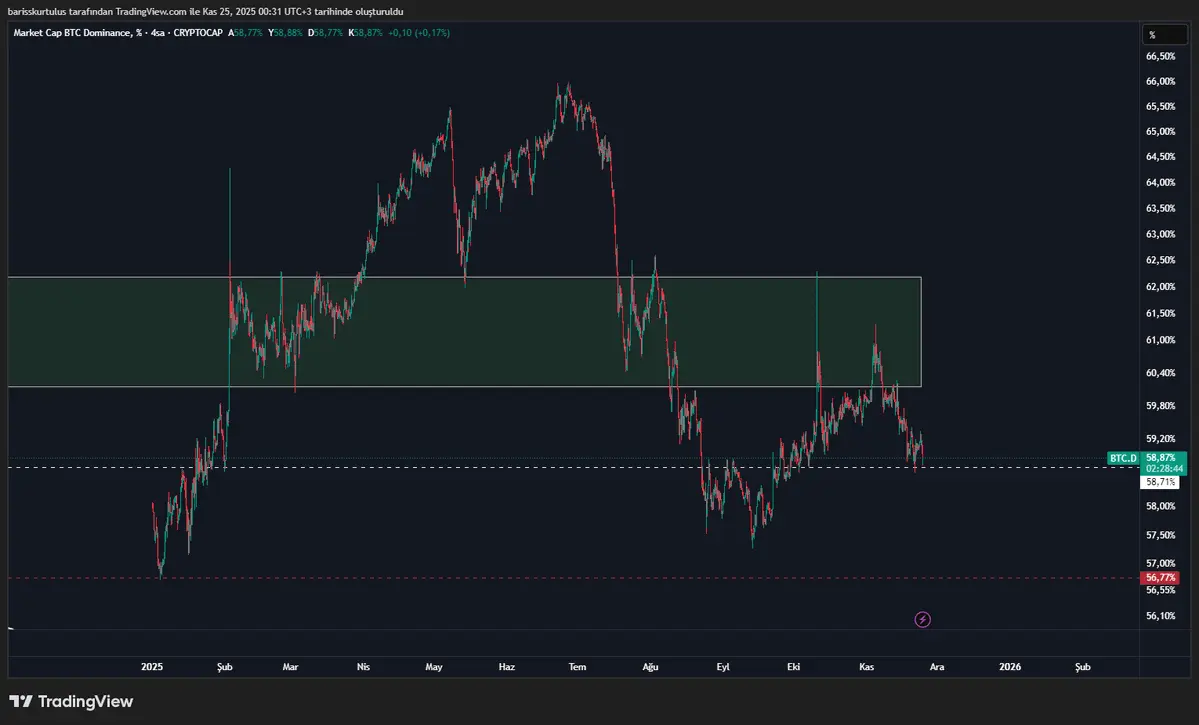Click the 56,55% price axis label
The image size is (1199, 725).
pyautogui.click(x=1160, y=590)
